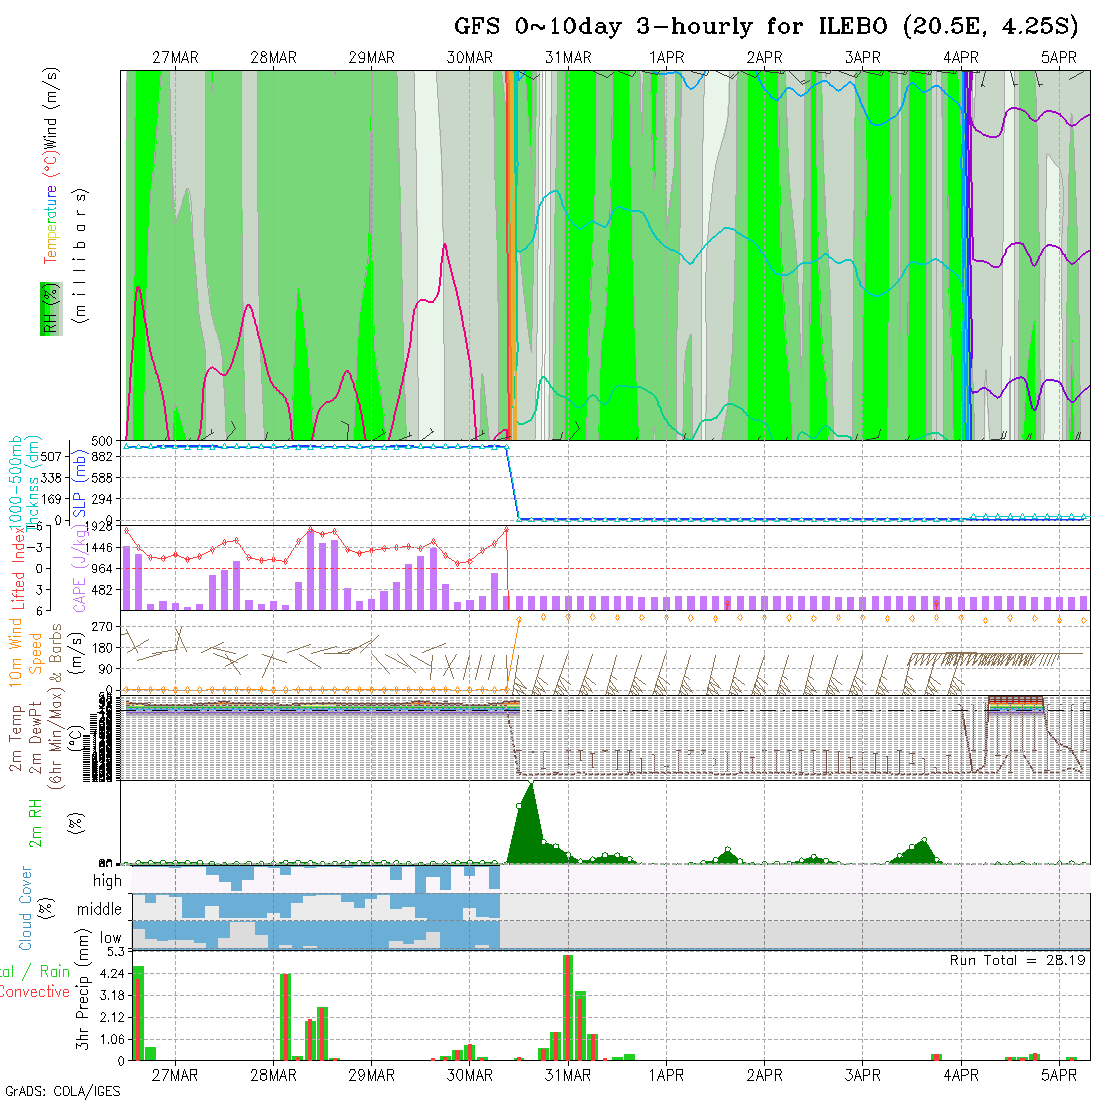Click the 31MAR label on the bottom axis

pos(568,1075)
